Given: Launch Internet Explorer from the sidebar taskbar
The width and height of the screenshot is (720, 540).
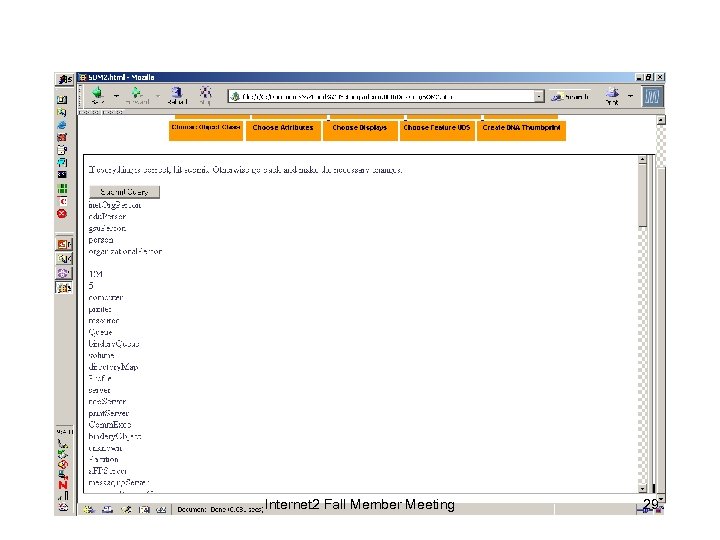Looking at the screenshot, I should coord(62,125).
